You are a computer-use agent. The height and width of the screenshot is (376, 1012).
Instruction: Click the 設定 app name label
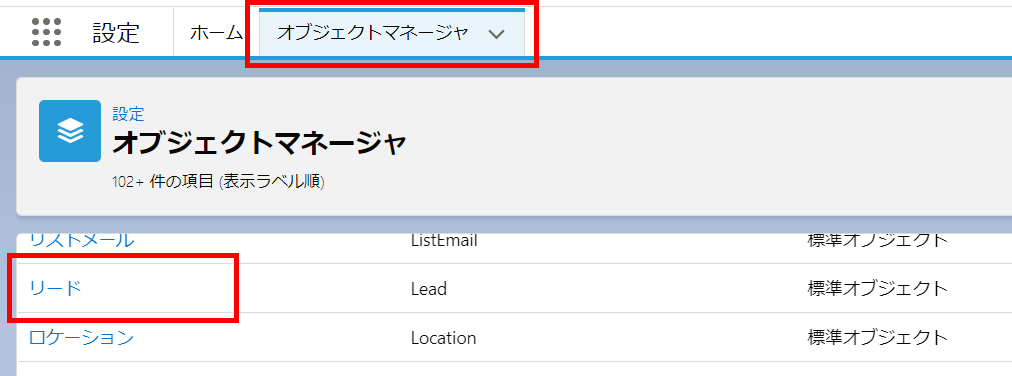pos(116,33)
